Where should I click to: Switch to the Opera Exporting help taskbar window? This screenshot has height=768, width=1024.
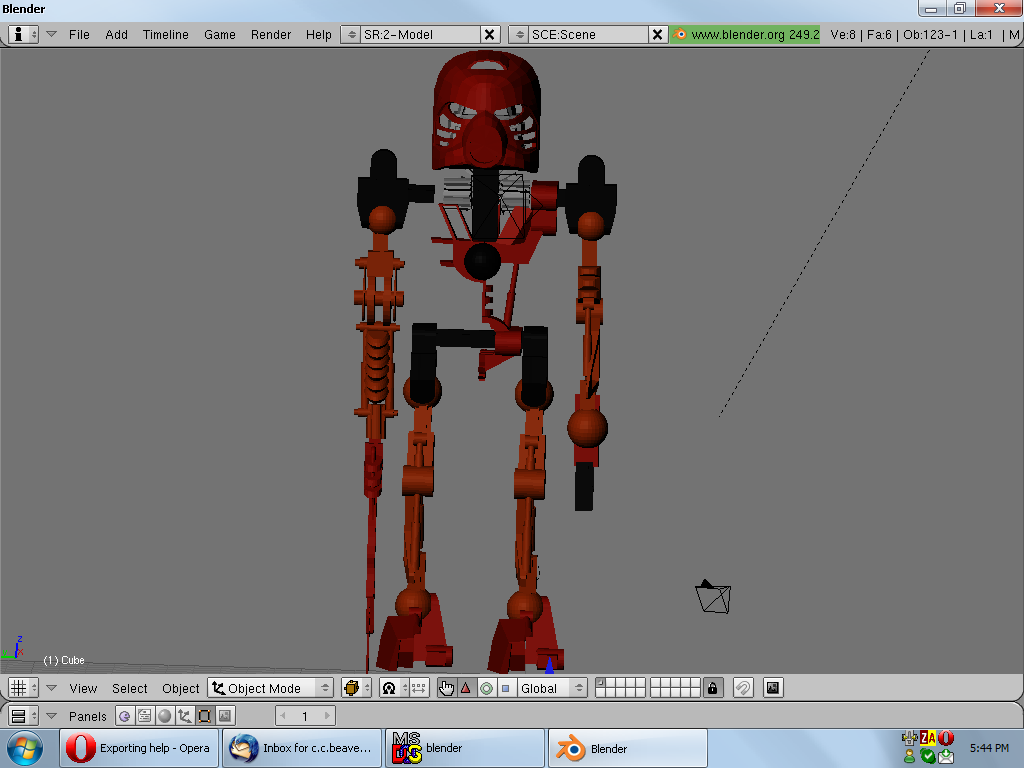[x=140, y=748]
